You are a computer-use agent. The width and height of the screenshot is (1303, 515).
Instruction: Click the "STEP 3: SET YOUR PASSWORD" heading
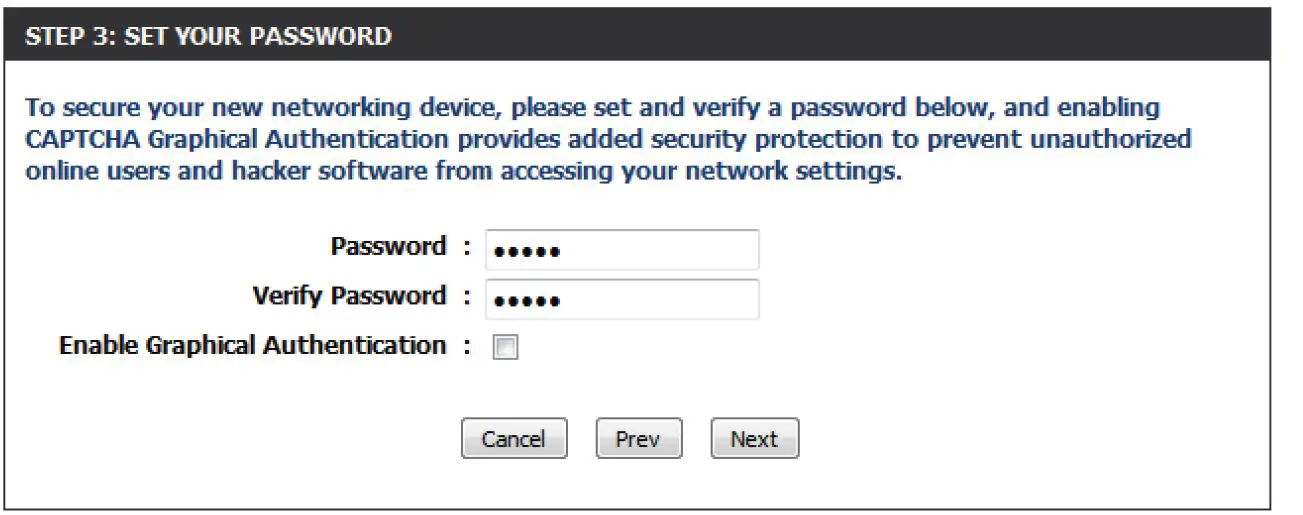208,38
